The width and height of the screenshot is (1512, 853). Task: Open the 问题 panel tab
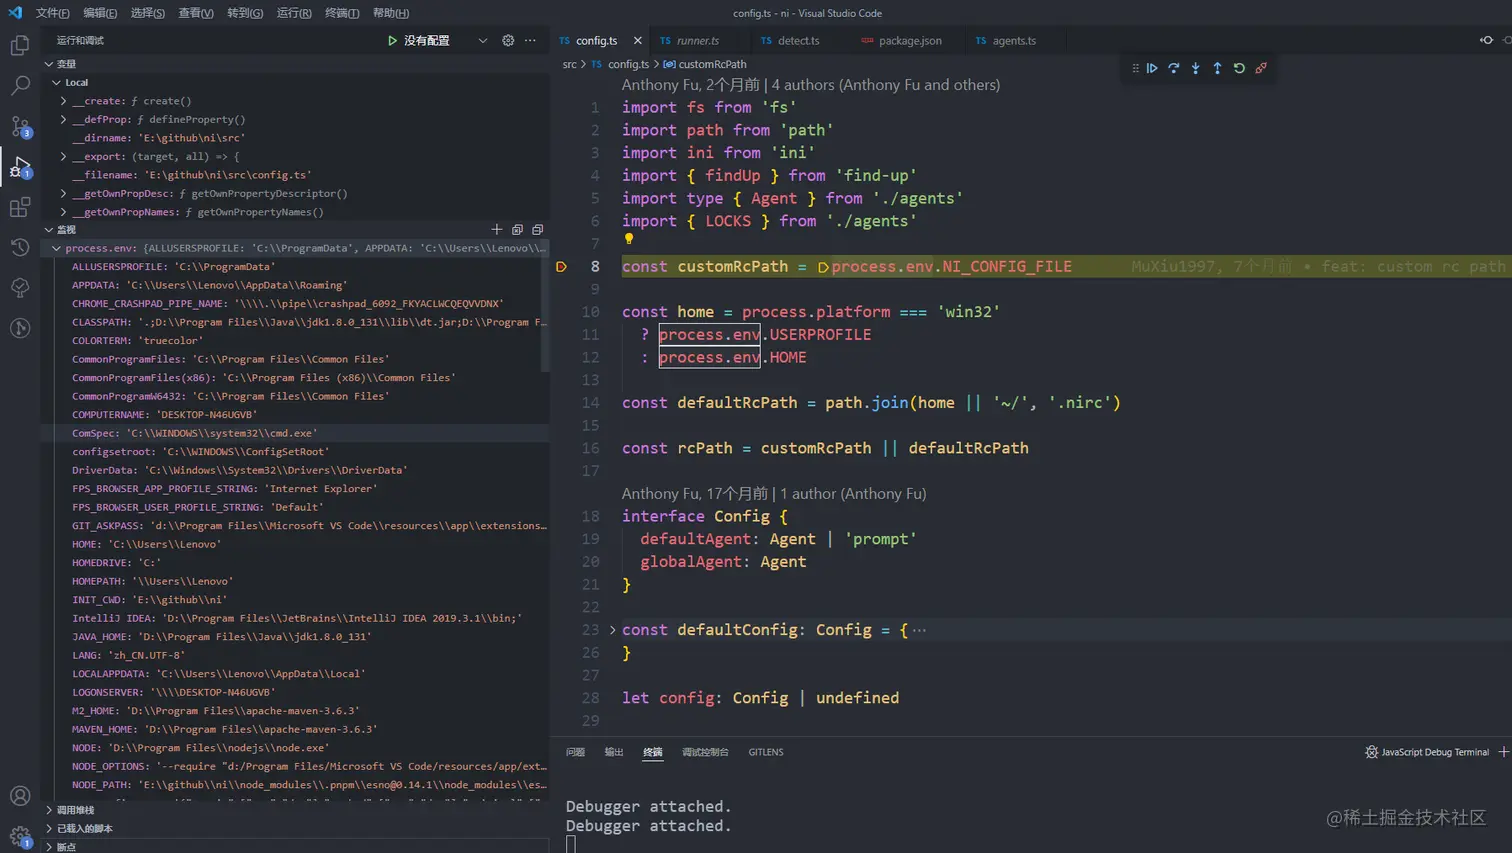point(575,752)
